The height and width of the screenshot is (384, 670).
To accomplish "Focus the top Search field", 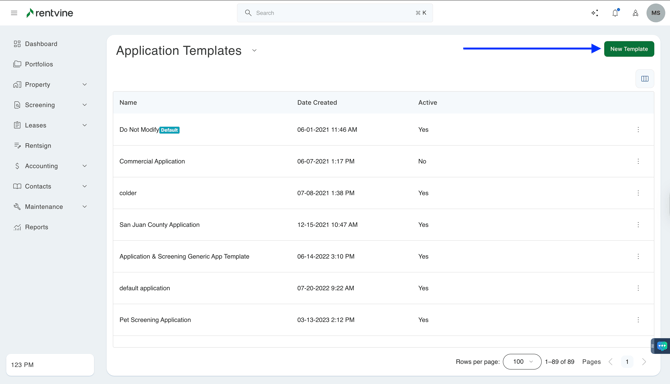I will [x=335, y=13].
